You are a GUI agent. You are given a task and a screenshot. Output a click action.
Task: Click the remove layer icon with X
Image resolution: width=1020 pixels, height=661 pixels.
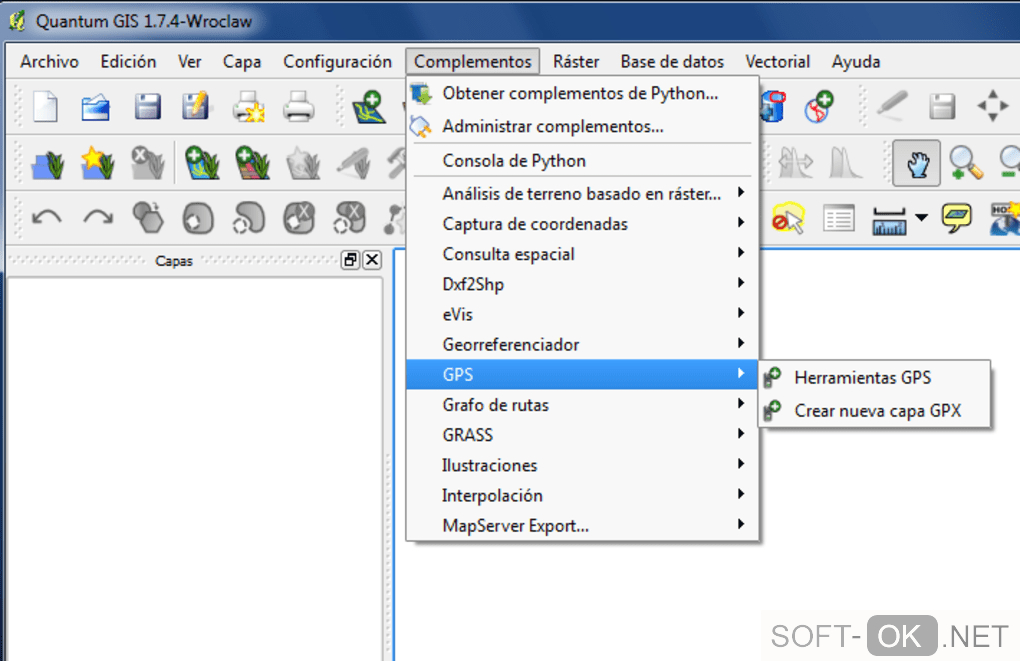148,163
